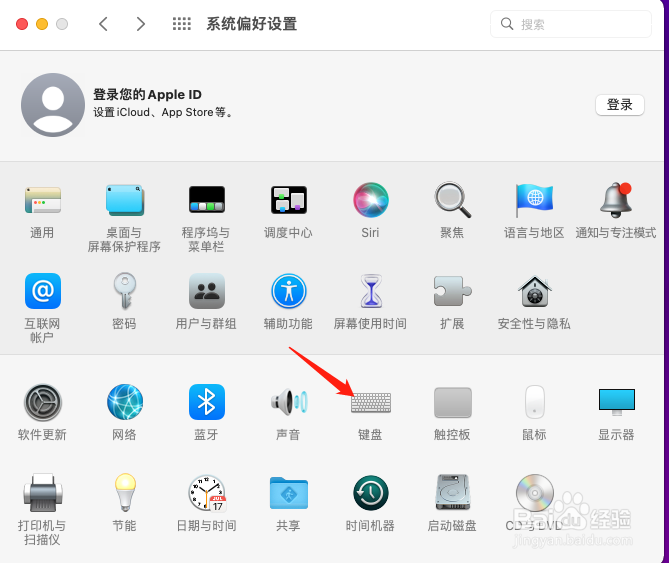Viewport: 669px width, 563px height.
Task: Open 聚焦 (Spotlight) preferences
Action: tap(452, 200)
